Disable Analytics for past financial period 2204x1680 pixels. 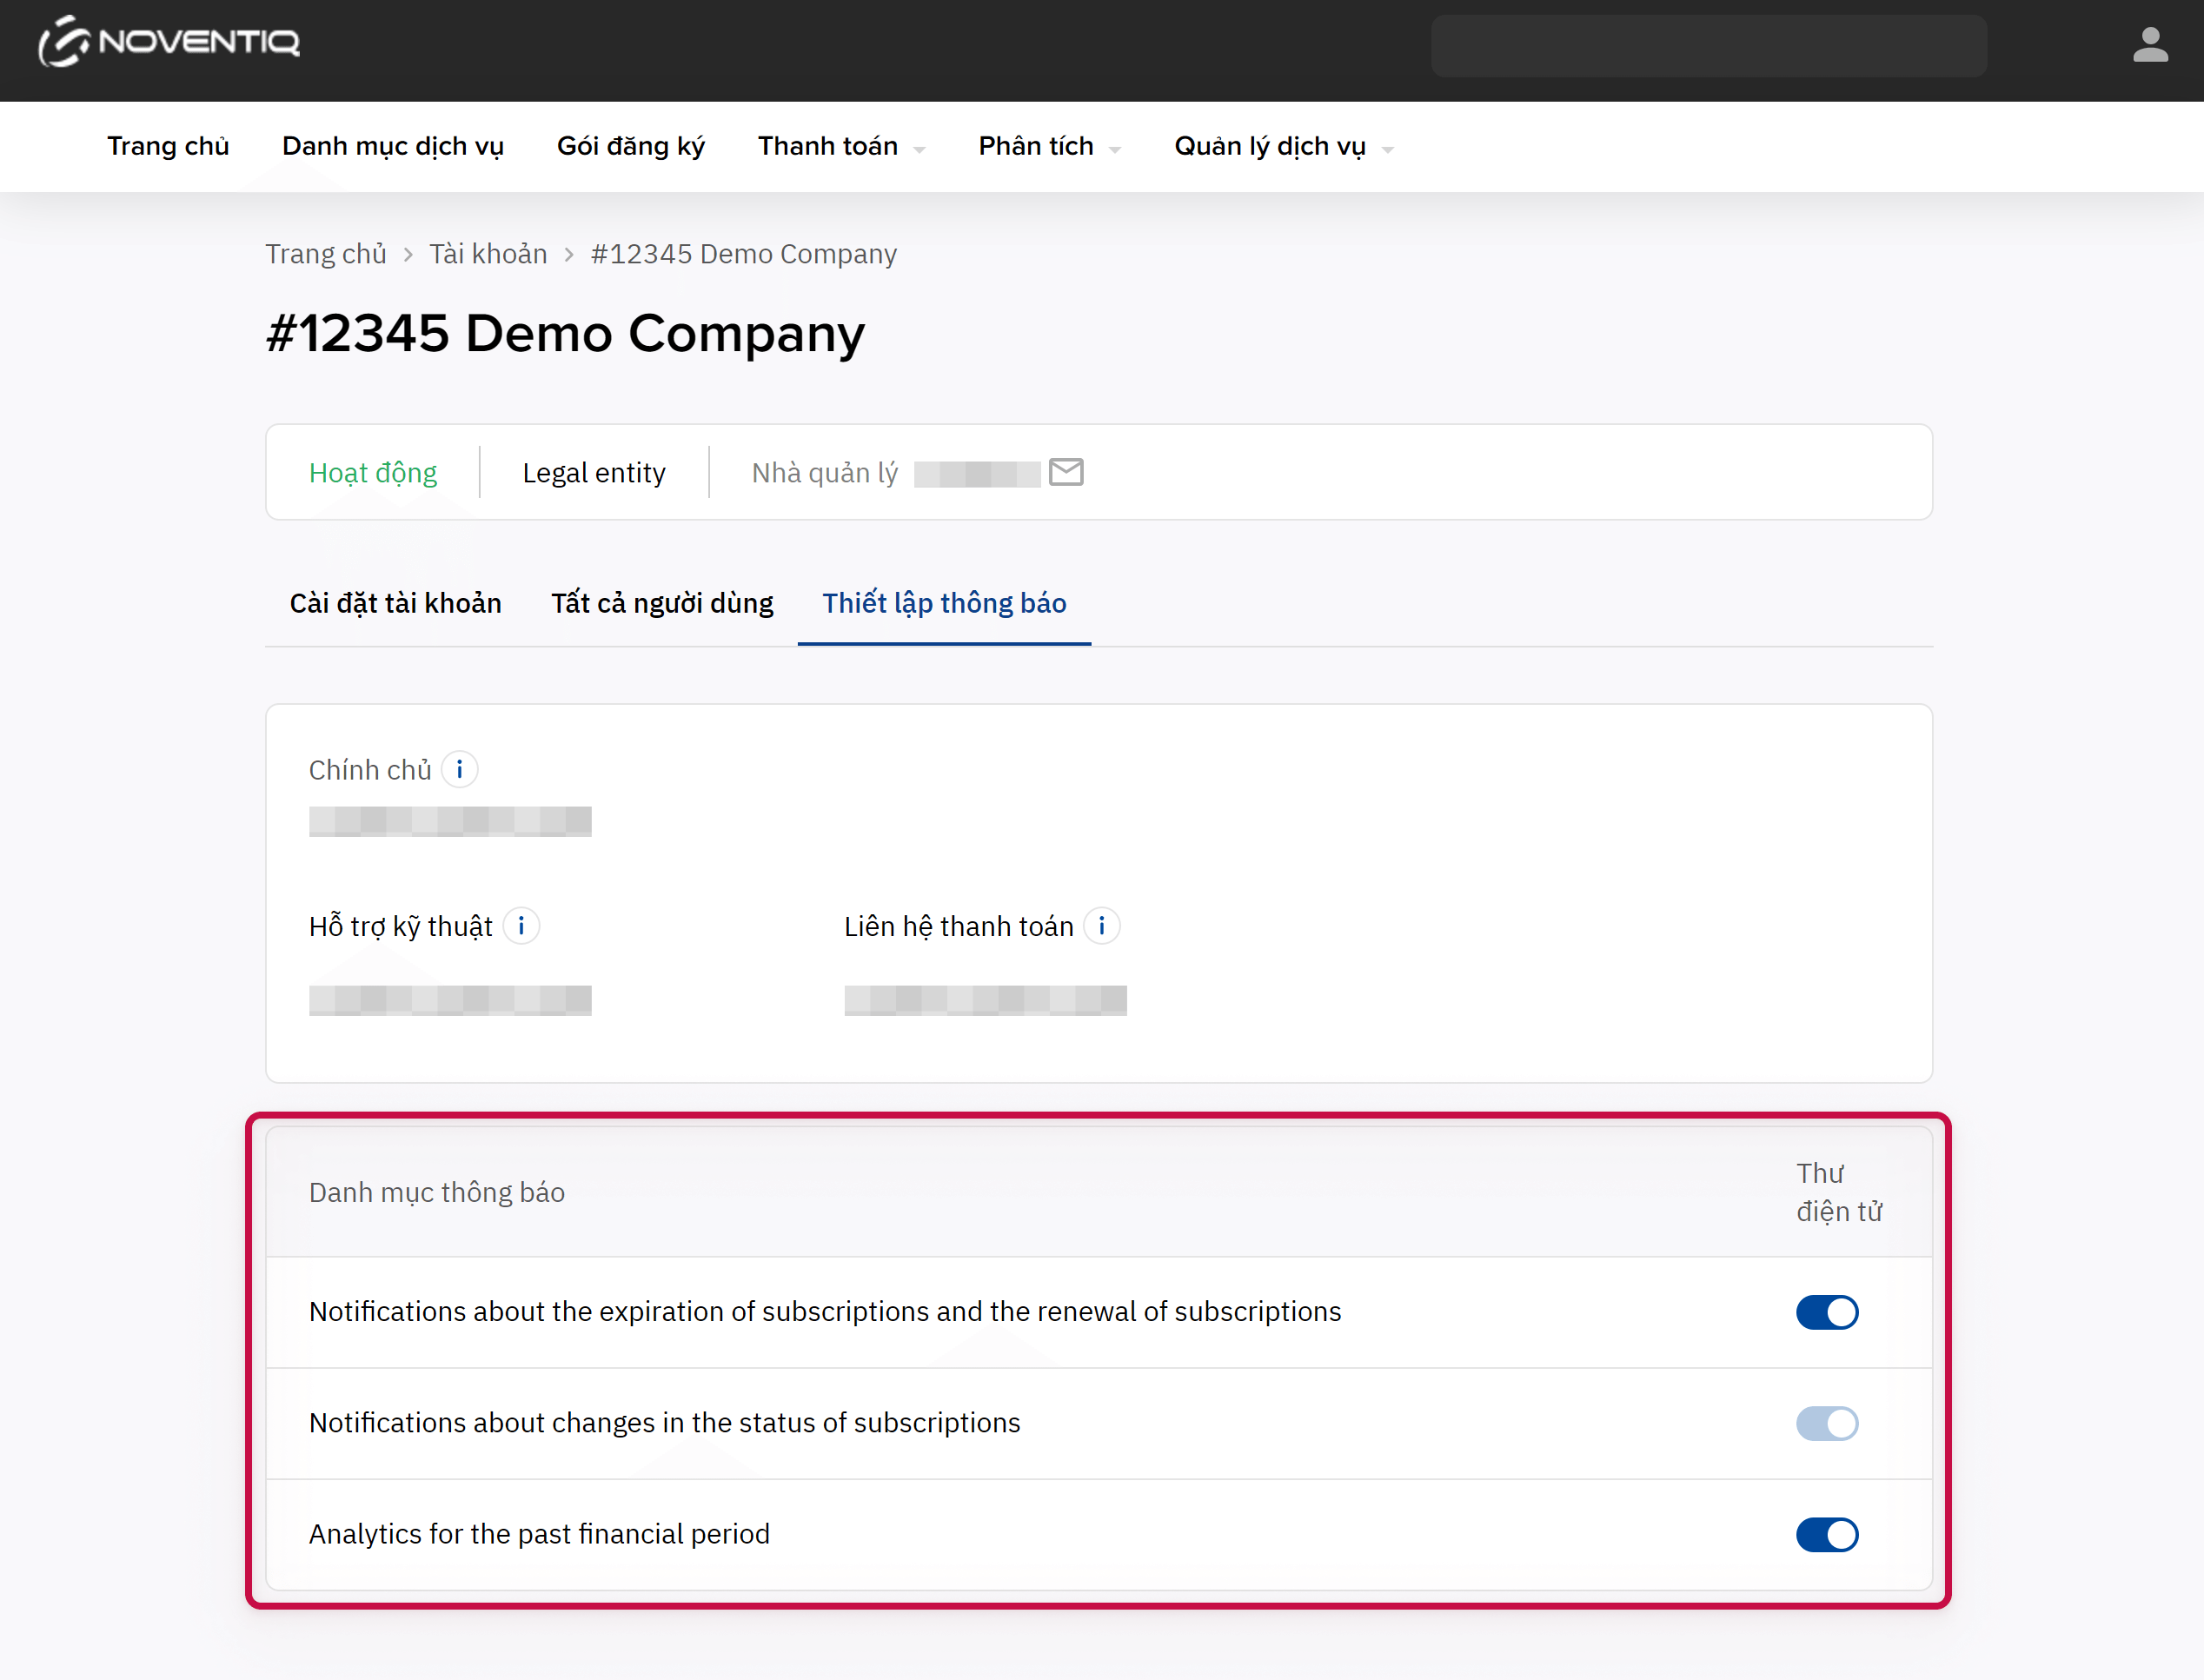point(1826,1534)
